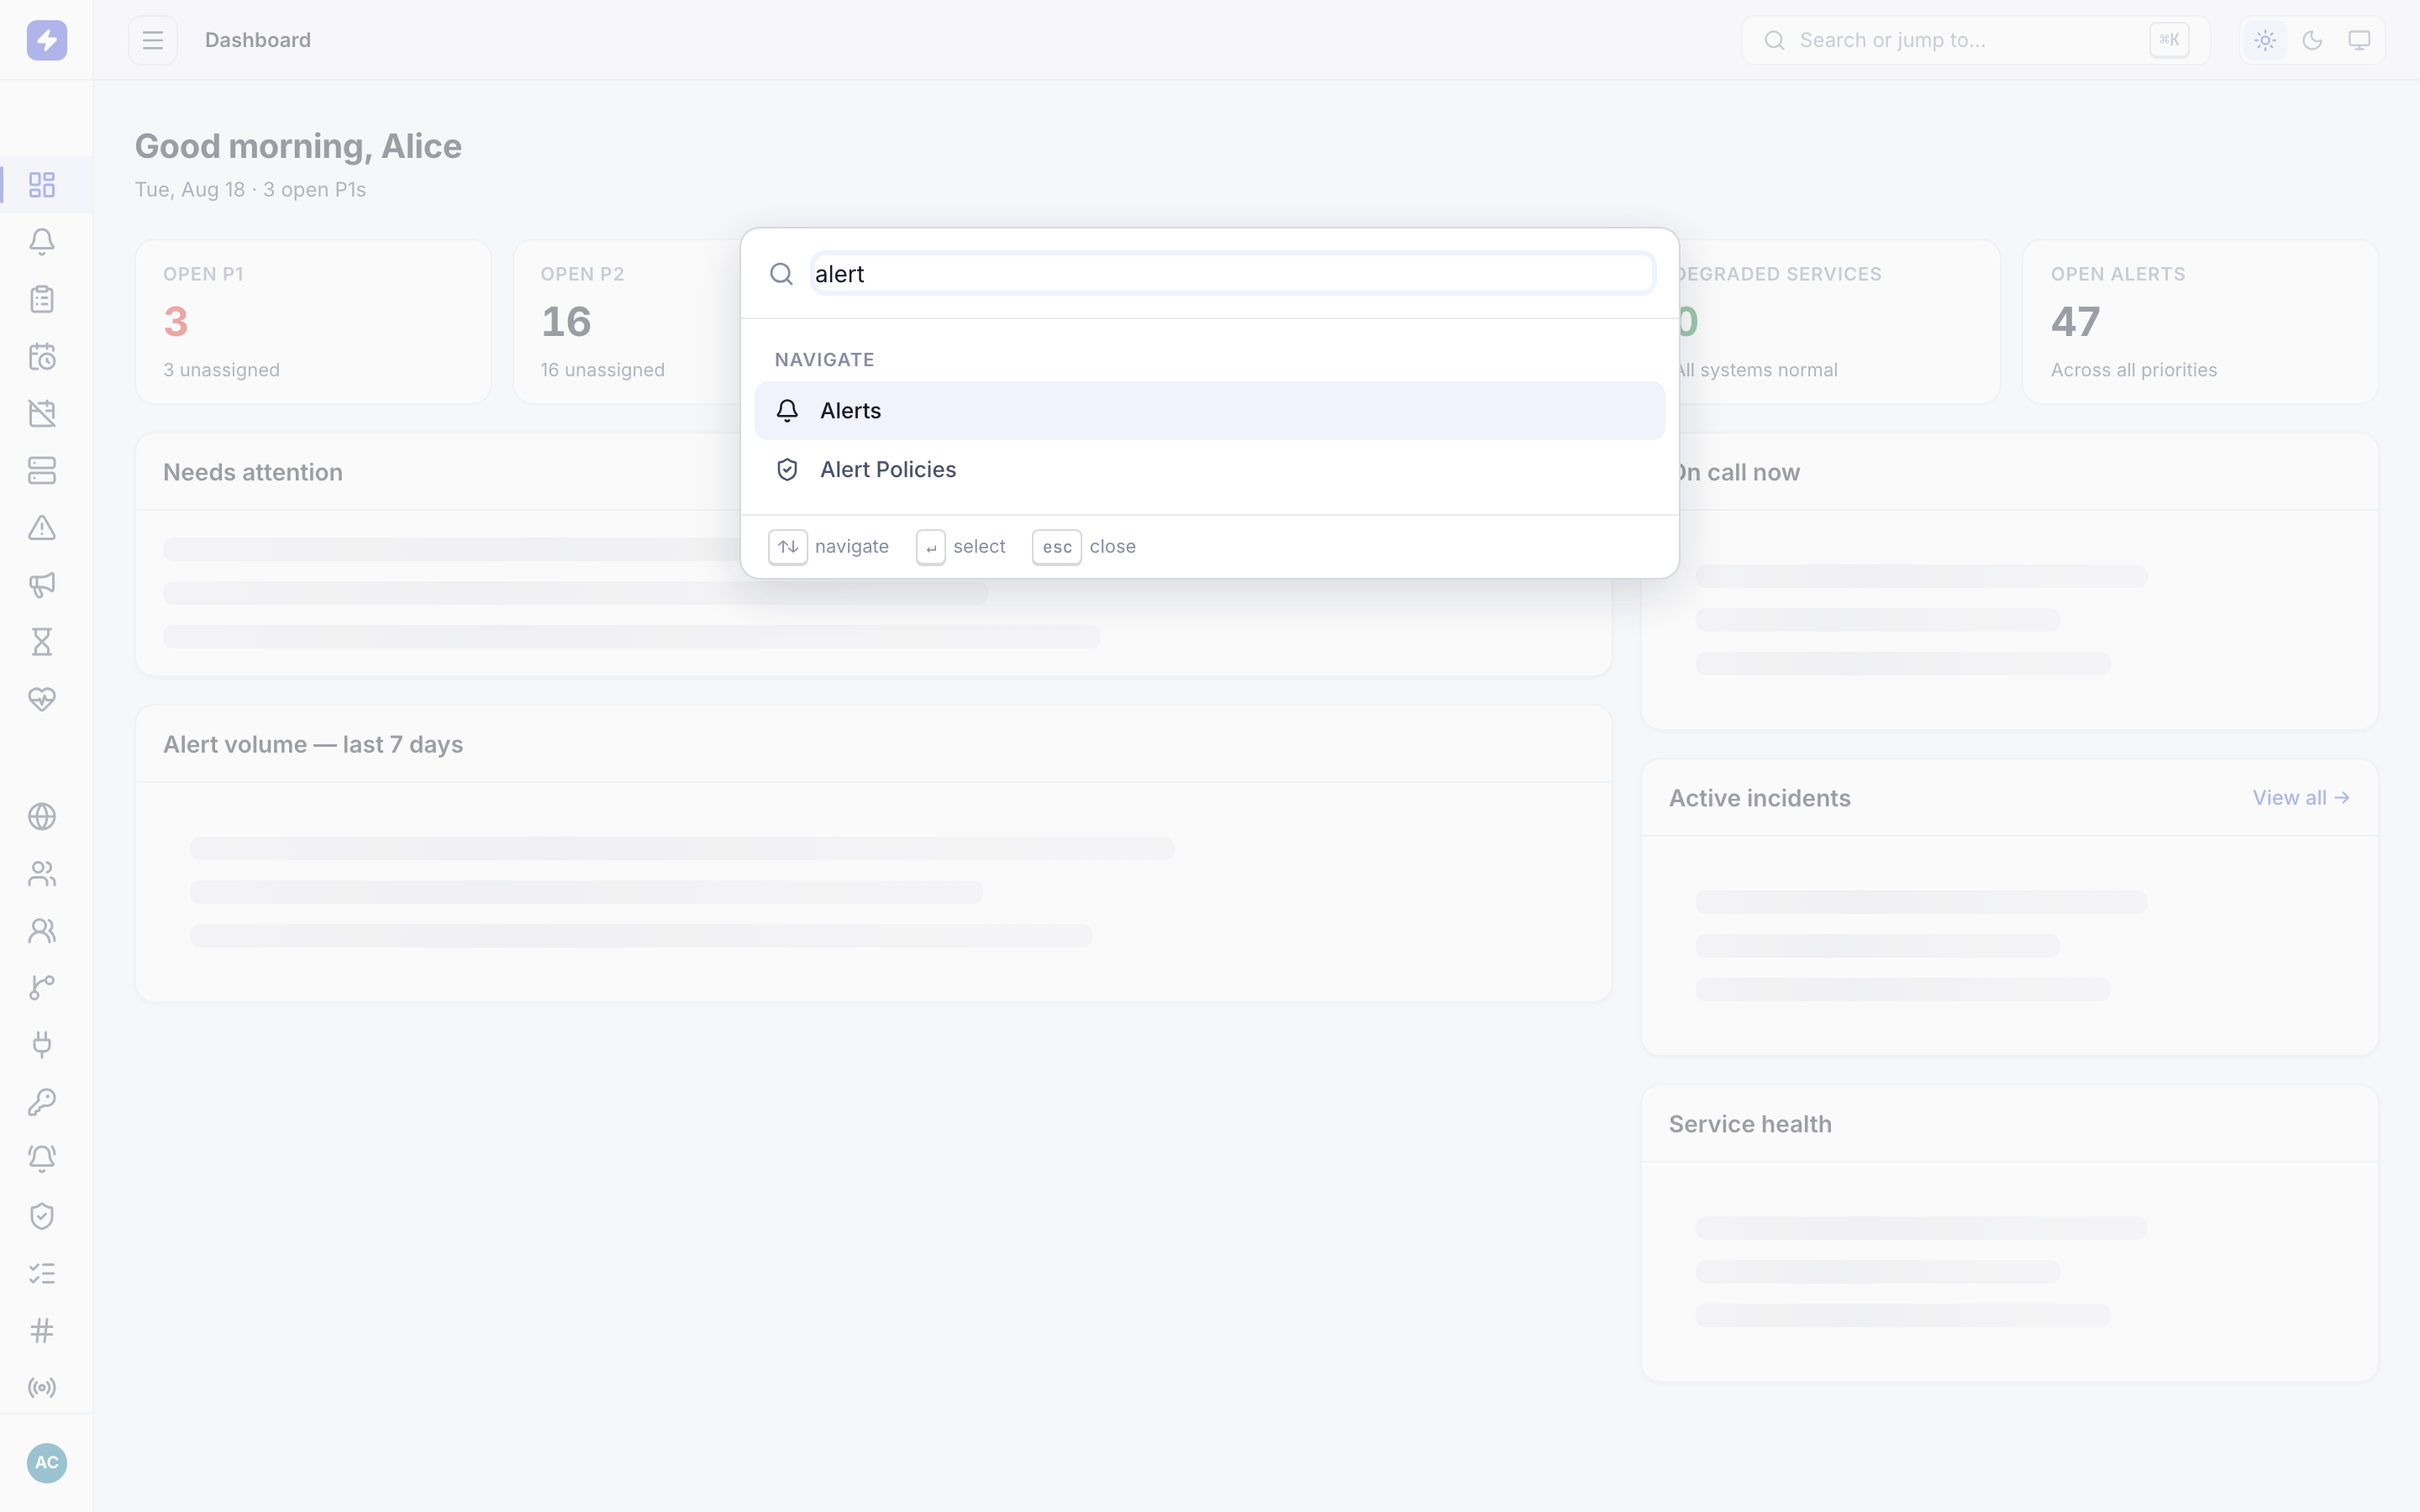
Task: Open the globe icon in sidebar
Action: pyautogui.click(x=42, y=817)
